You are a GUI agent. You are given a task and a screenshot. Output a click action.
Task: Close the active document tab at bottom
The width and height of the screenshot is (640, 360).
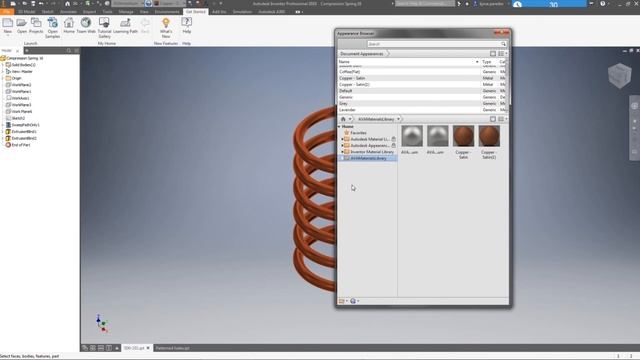pyautogui.click(x=148, y=348)
